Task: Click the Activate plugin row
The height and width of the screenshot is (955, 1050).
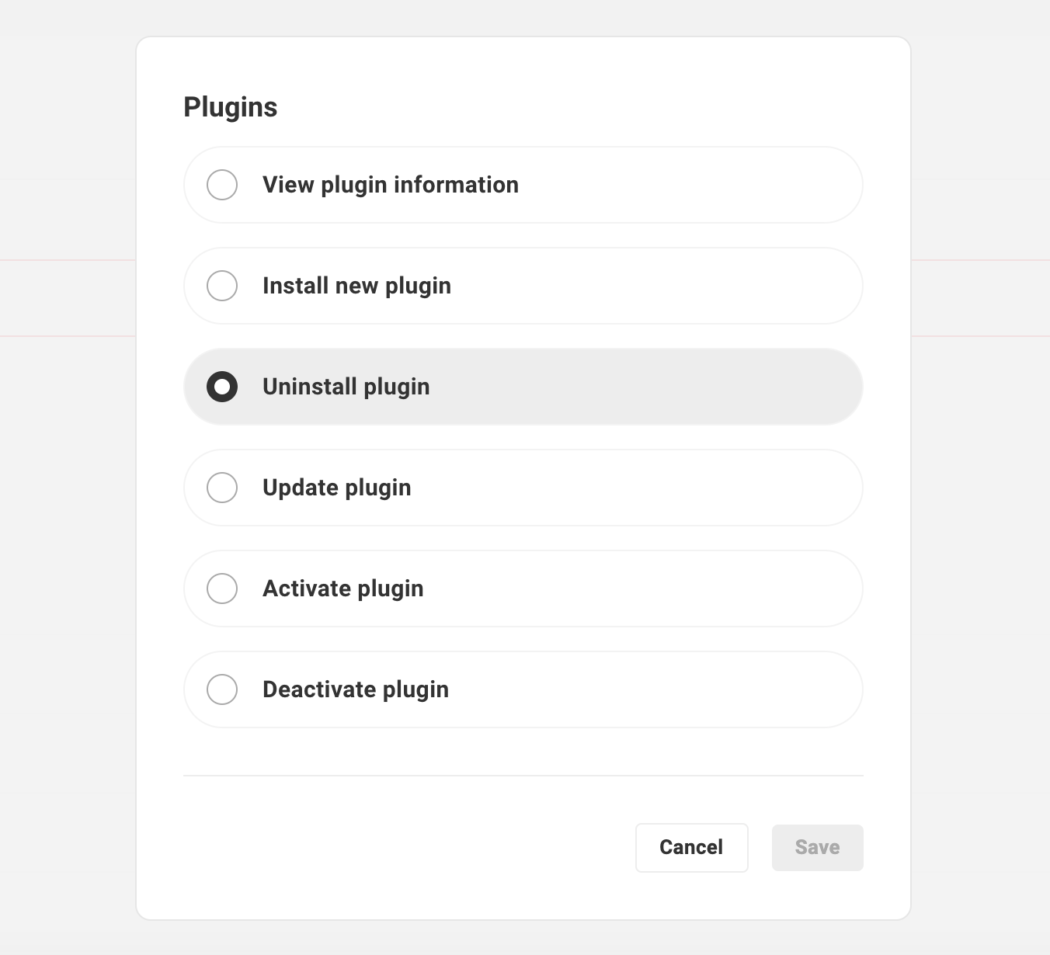Action: [x=522, y=588]
